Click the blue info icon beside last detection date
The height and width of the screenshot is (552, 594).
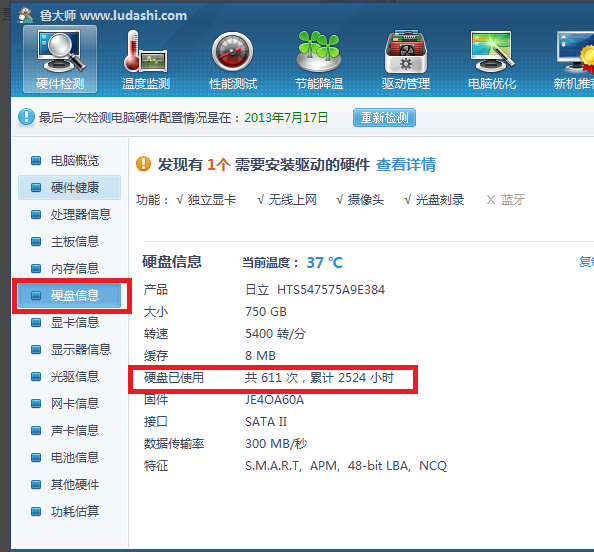point(26,117)
